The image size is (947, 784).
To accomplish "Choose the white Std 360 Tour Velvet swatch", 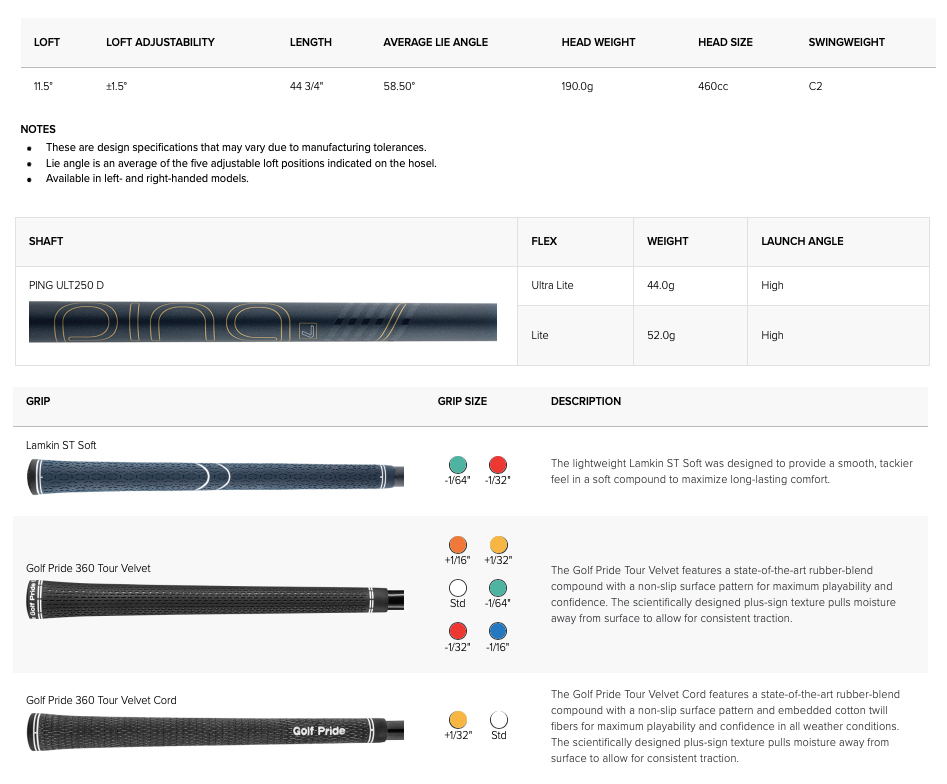I will [458, 588].
